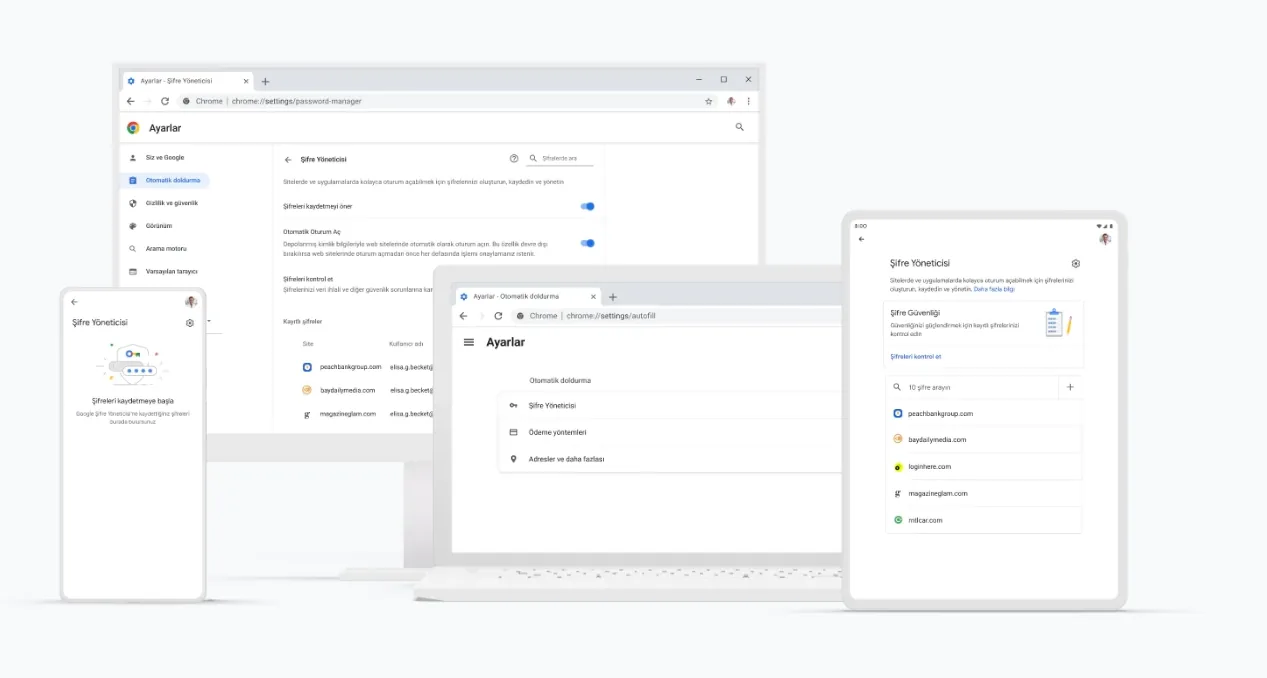Tap back arrow on the tablet screen
The image size is (1267, 678).
click(x=861, y=239)
